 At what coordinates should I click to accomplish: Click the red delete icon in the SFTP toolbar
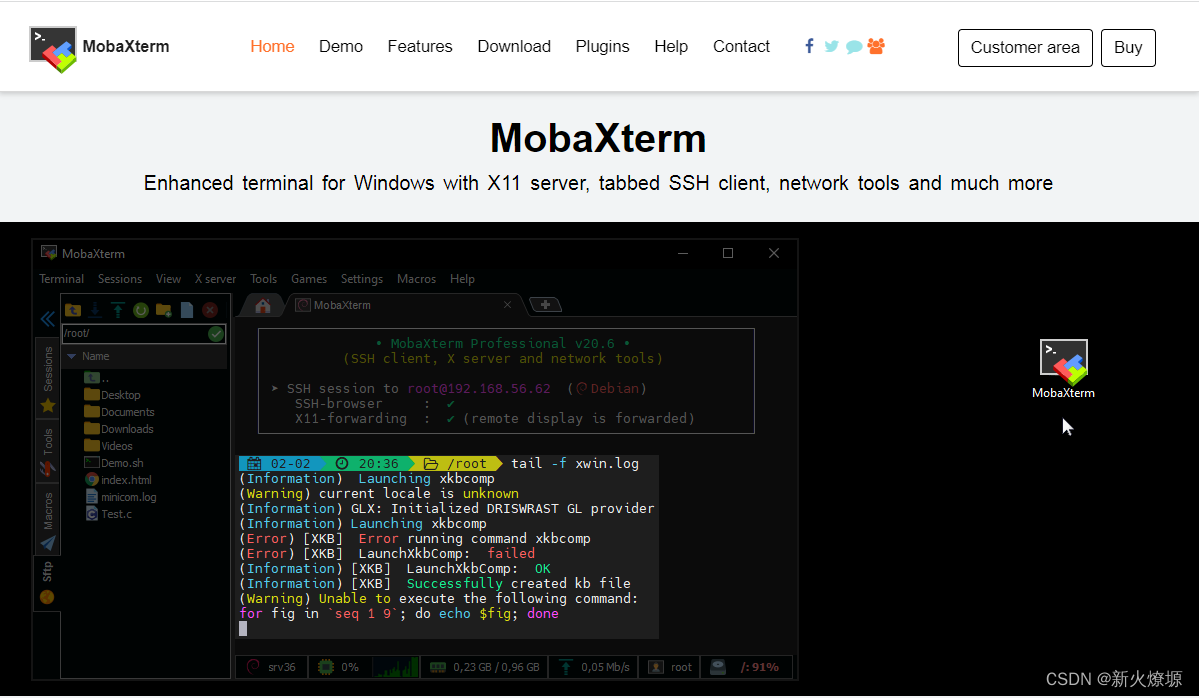210,310
